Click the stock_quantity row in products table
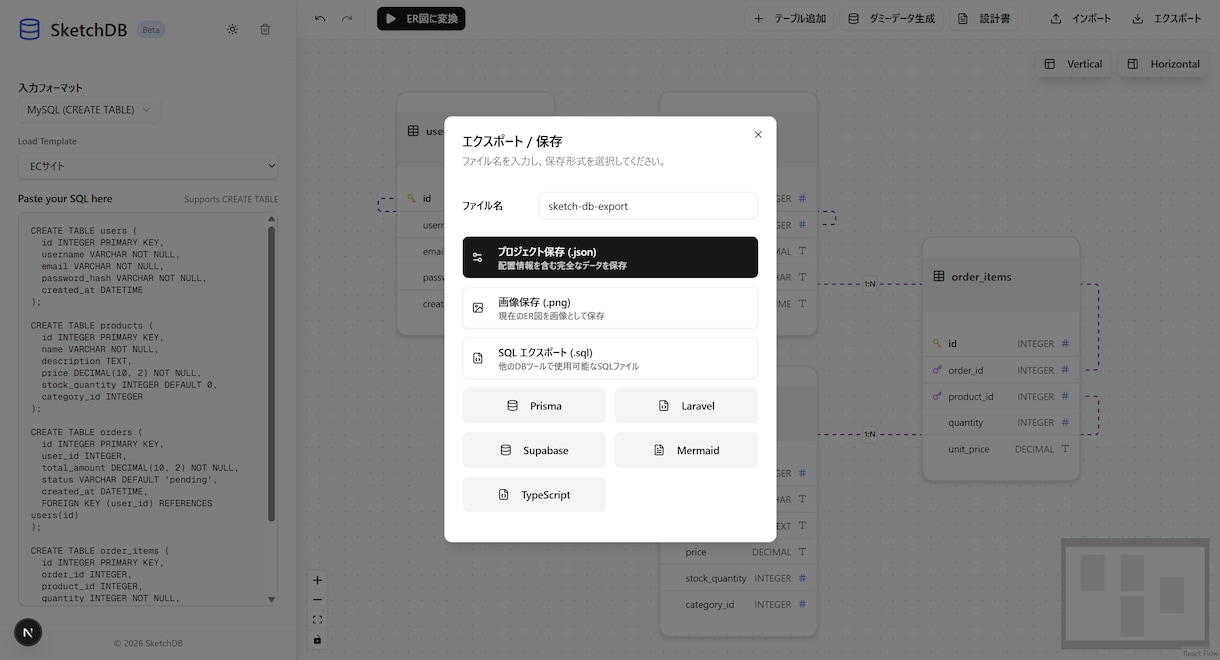Image resolution: width=1220 pixels, height=660 pixels. (738, 578)
